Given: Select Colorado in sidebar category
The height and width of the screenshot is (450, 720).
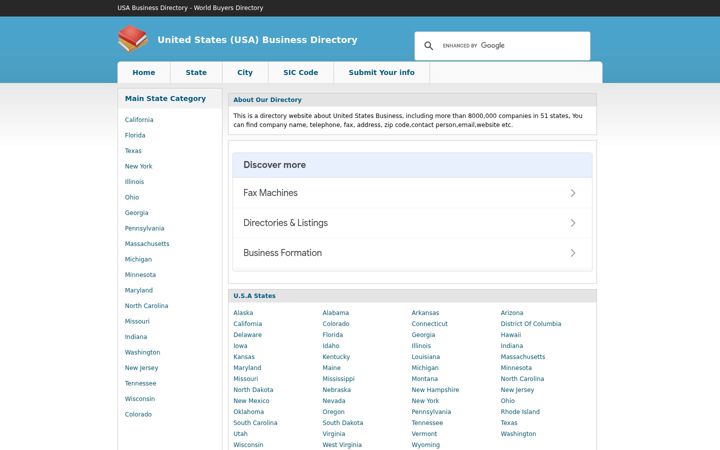Looking at the screenshot, I should point(138,414).
